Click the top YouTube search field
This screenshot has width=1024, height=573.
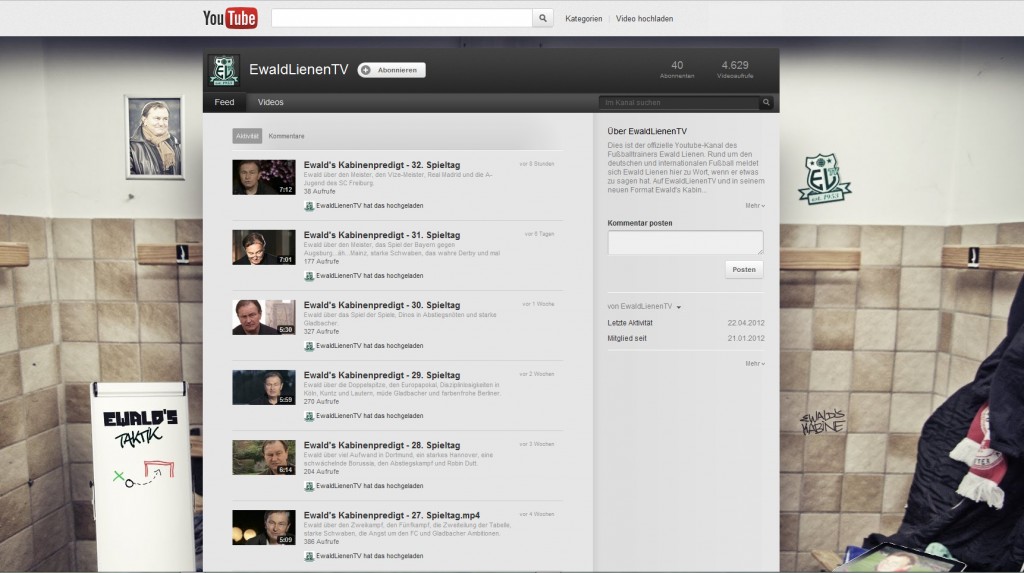point(402,18)
